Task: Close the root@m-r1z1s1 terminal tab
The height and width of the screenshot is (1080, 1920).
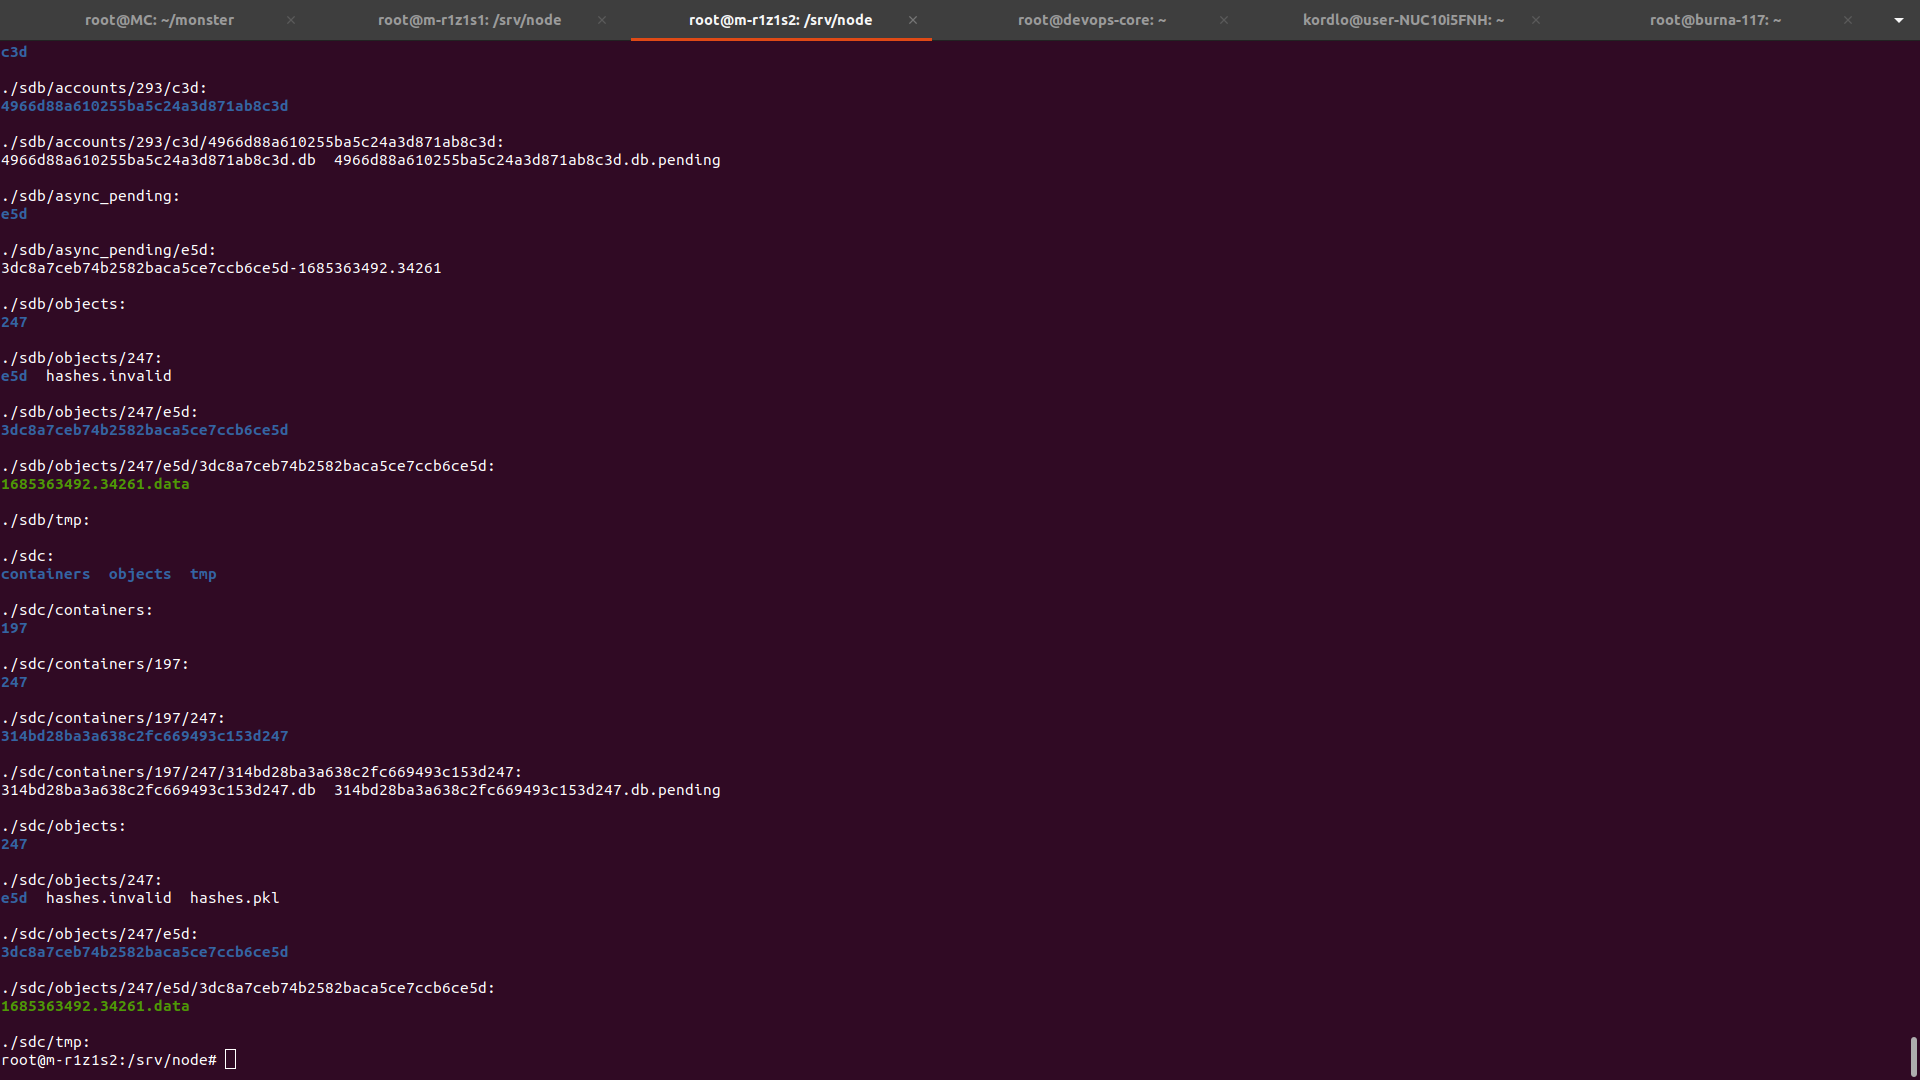Action: 602,20
